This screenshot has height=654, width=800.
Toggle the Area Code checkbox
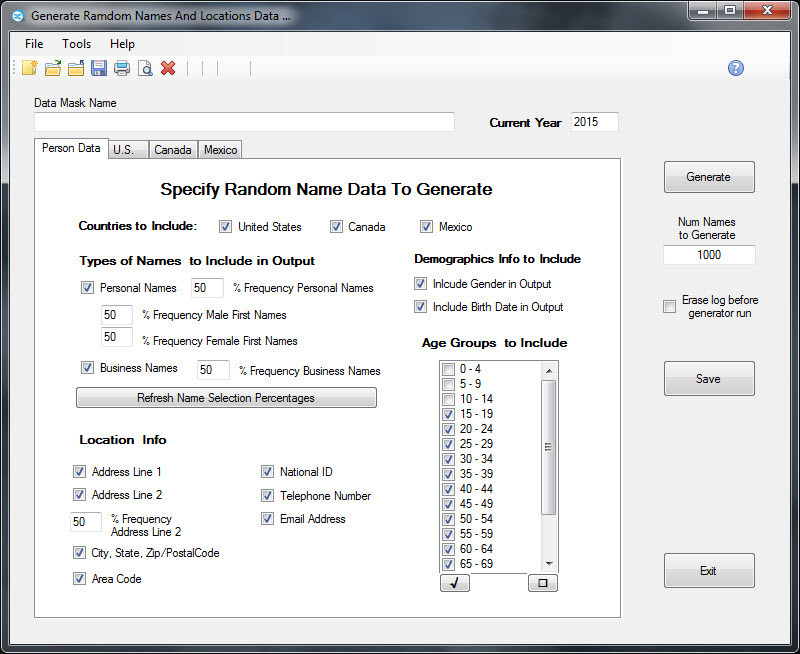pos(79,578)
